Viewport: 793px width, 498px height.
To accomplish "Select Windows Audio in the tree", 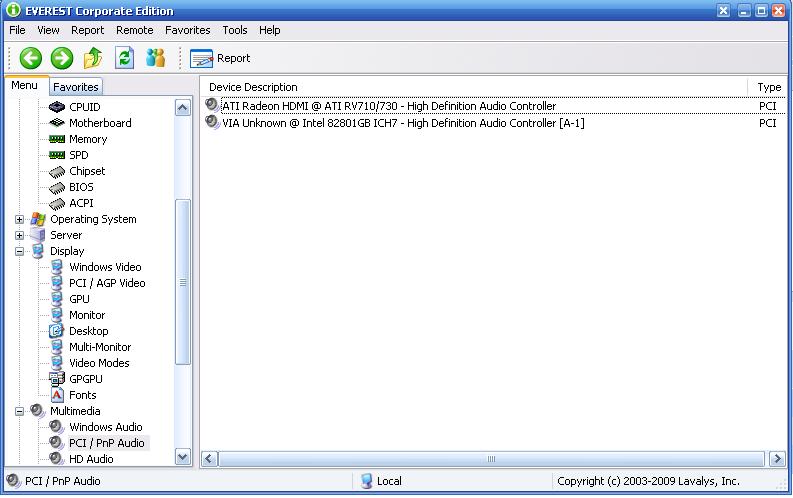I will coord(106,427).
